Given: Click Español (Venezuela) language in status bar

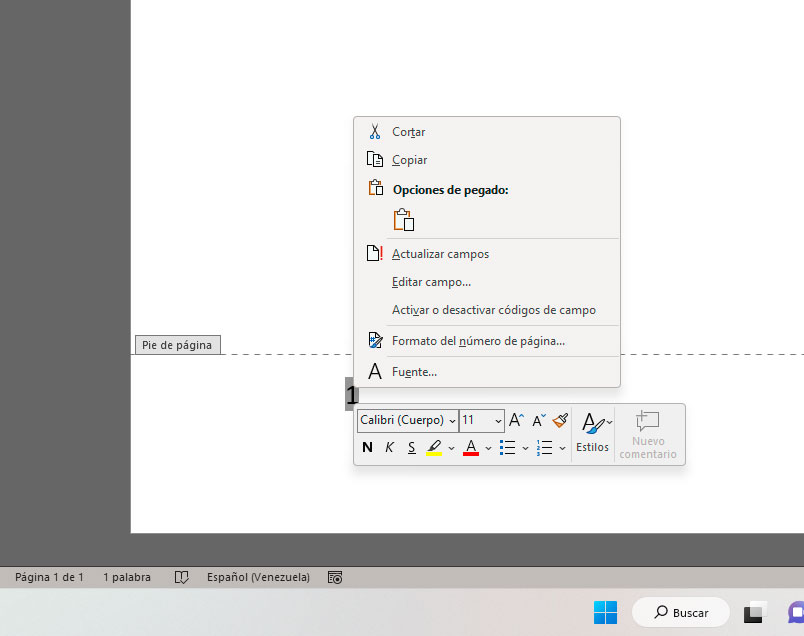Looking at the screenshot, I should pos(258,577).
